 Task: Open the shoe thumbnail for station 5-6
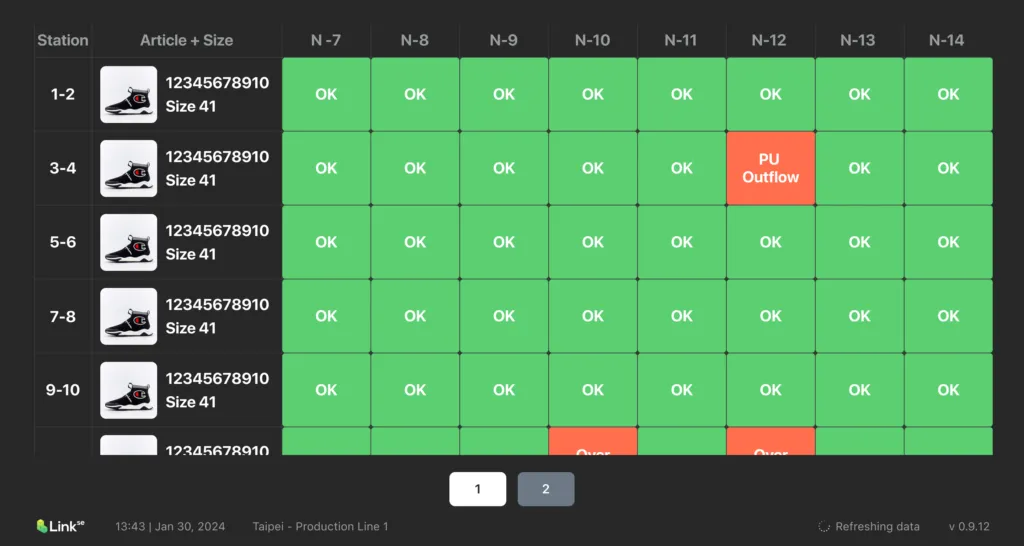[129, 242]
